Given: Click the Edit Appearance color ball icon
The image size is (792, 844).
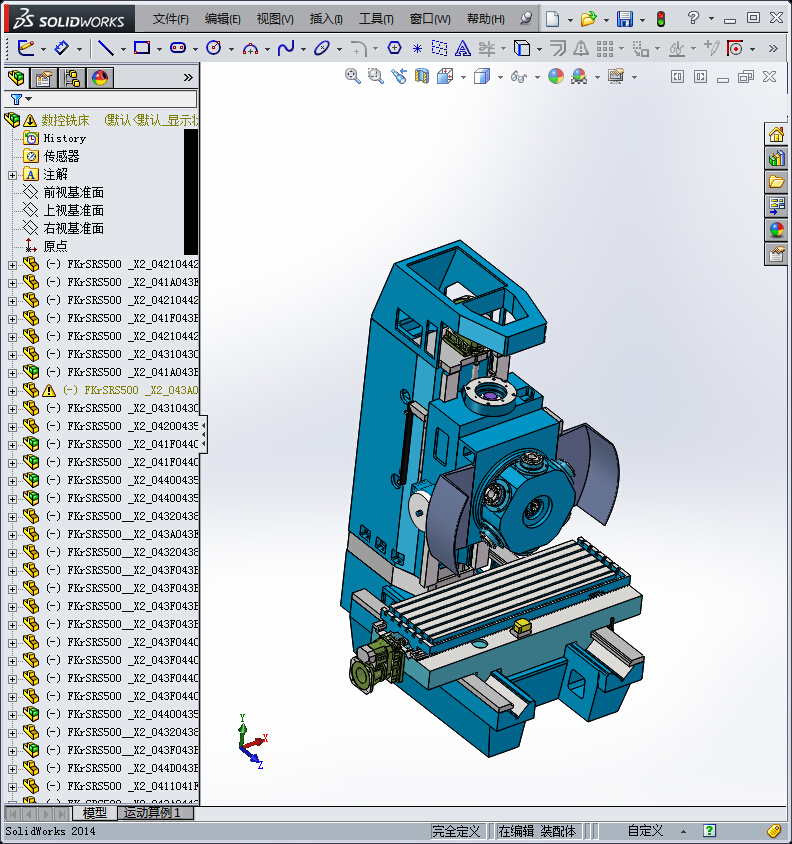Looking at the screenshot, I should [x=556, y=76].
